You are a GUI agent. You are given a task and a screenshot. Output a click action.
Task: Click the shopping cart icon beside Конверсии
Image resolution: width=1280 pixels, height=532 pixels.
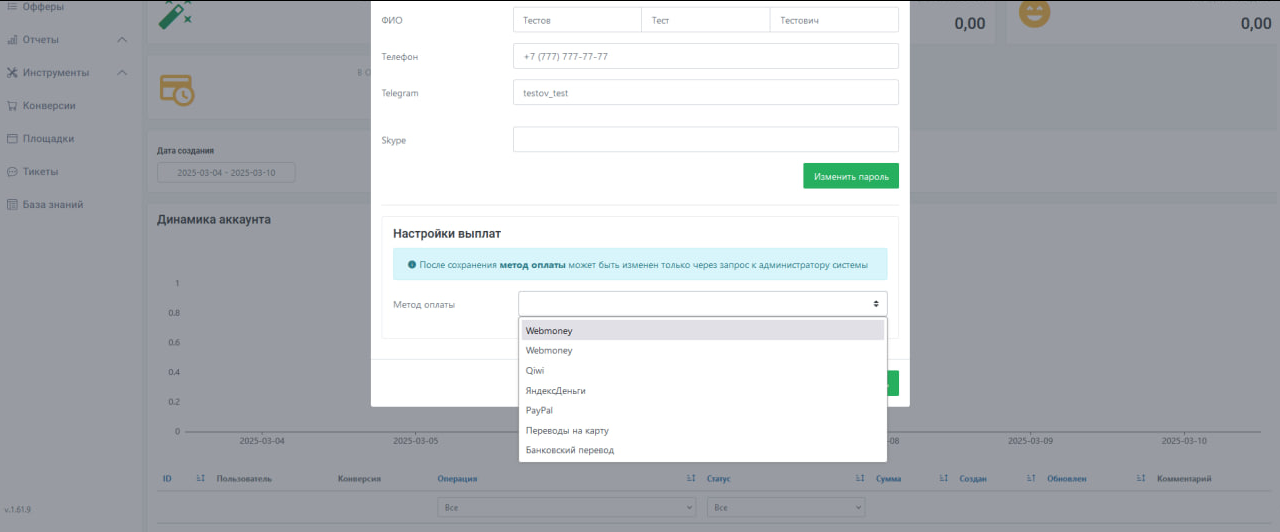[12, 106]
